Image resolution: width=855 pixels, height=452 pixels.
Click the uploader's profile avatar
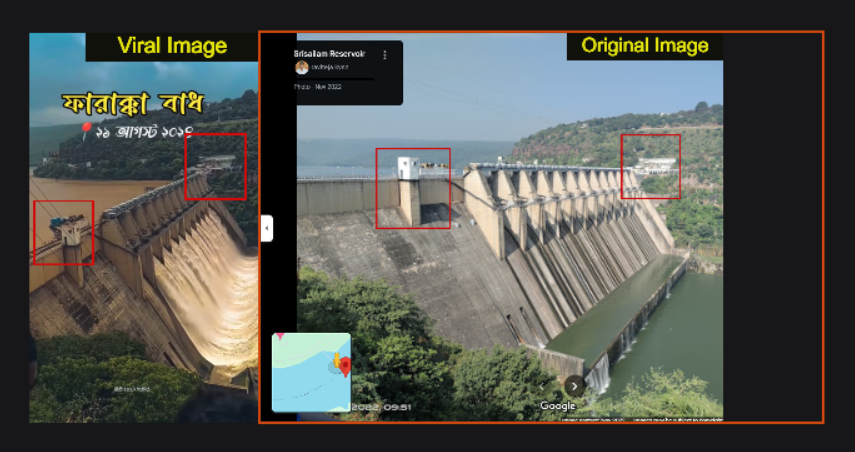tap(302, 67)
